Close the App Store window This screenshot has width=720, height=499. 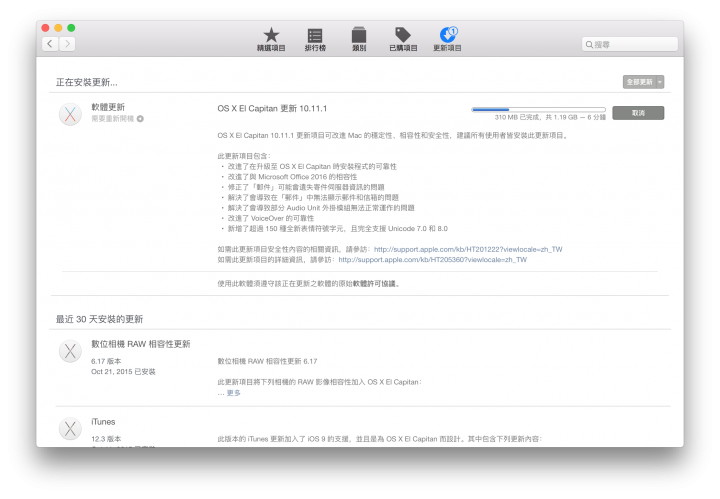point(45,28)
